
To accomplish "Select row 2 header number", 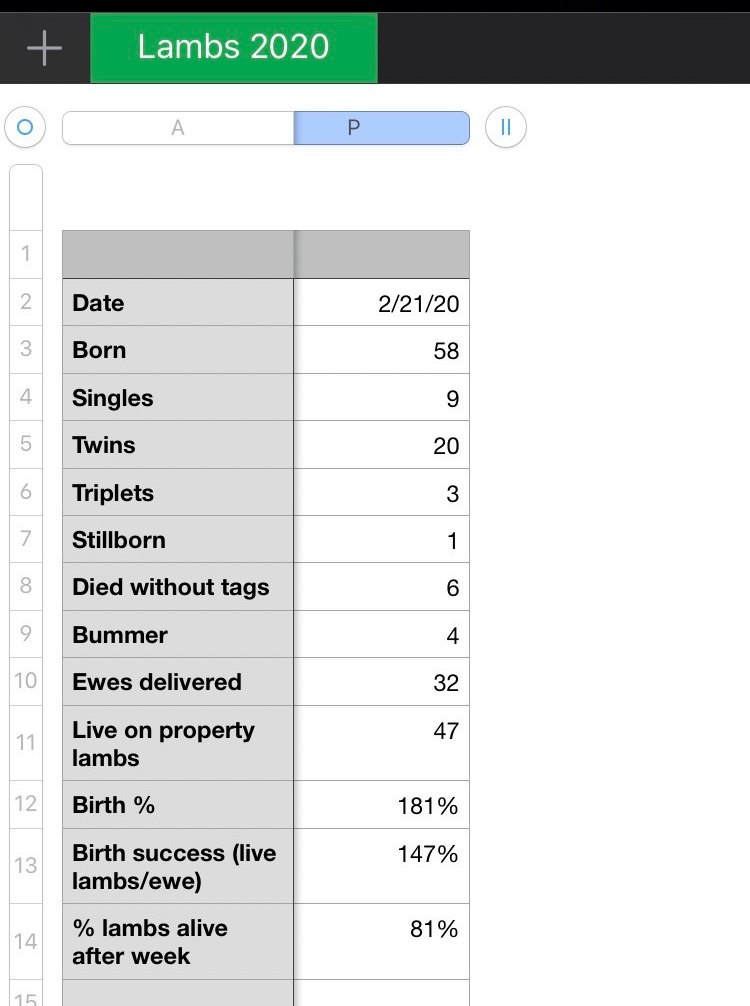I will [x=26, y=302].
